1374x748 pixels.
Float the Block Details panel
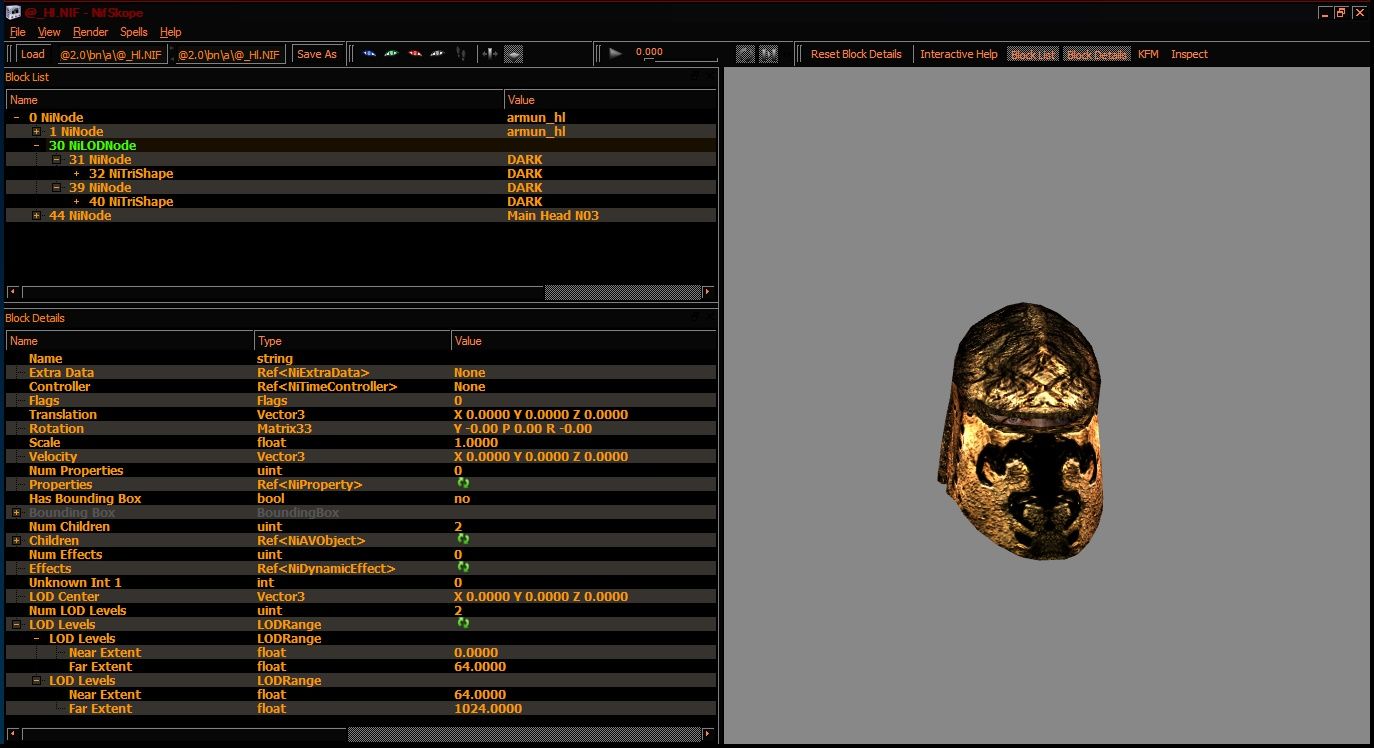click(696, 317)
